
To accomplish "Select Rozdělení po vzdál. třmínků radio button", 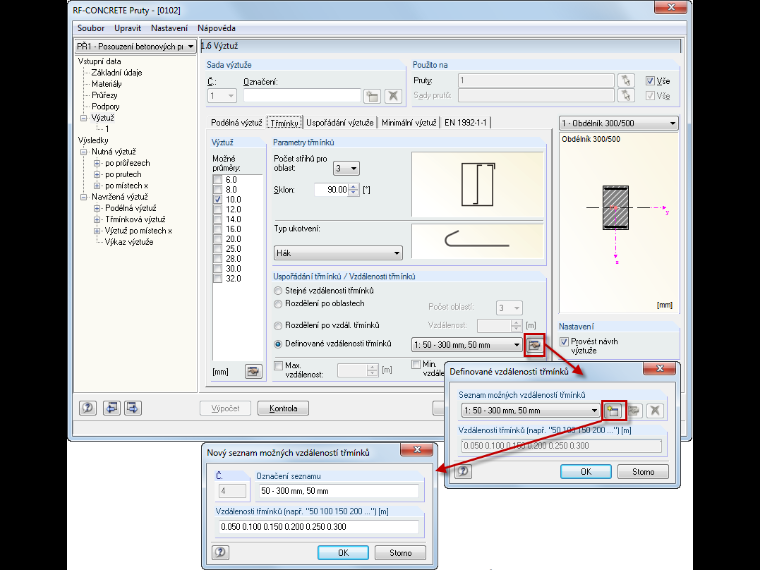I will 278,326.
